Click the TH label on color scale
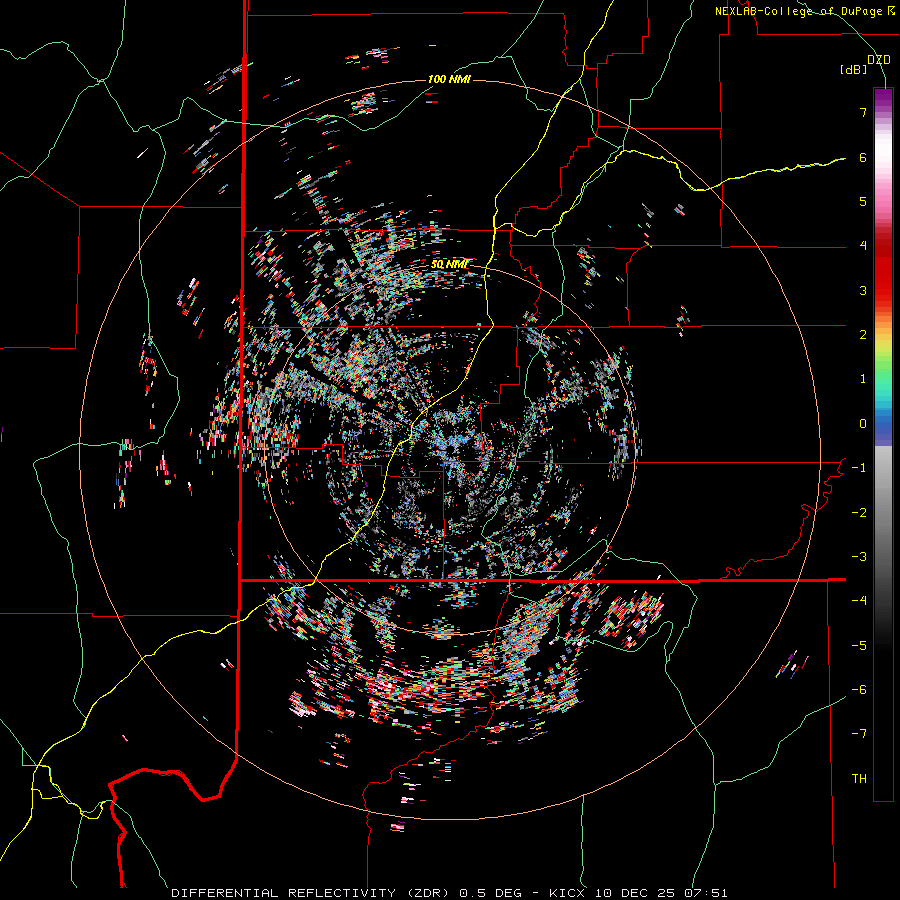 (859, 779)
